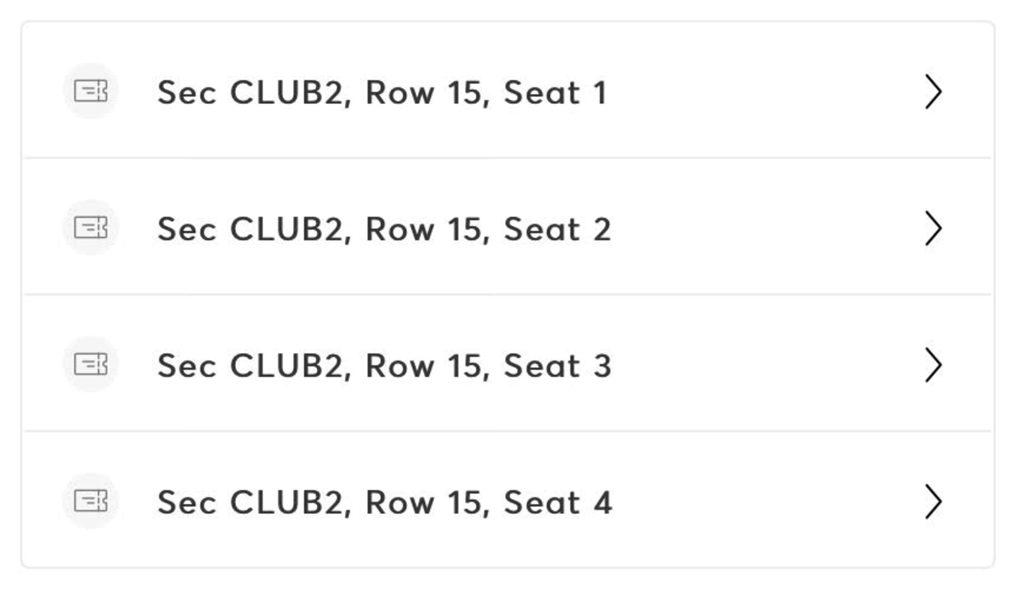
Task: Select the 'Sec CLUB2, Row 15, Seat 2' label
Action: (385, 229)
